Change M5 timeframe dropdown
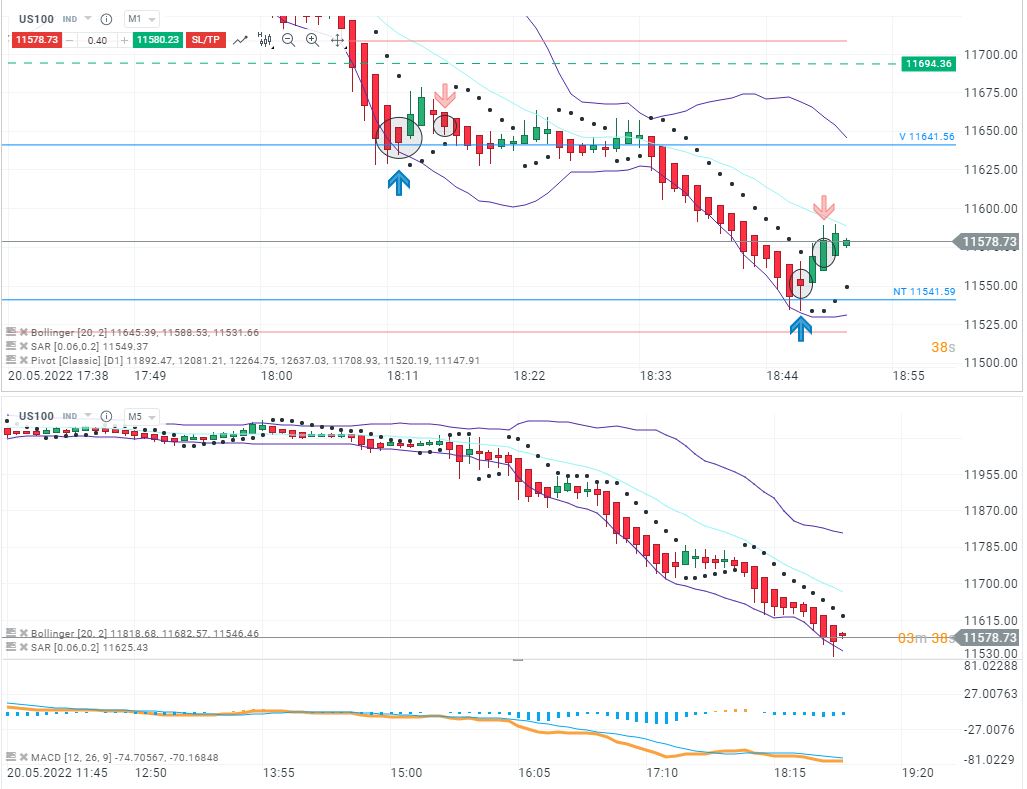1027x789 pixels. [141, 416]
